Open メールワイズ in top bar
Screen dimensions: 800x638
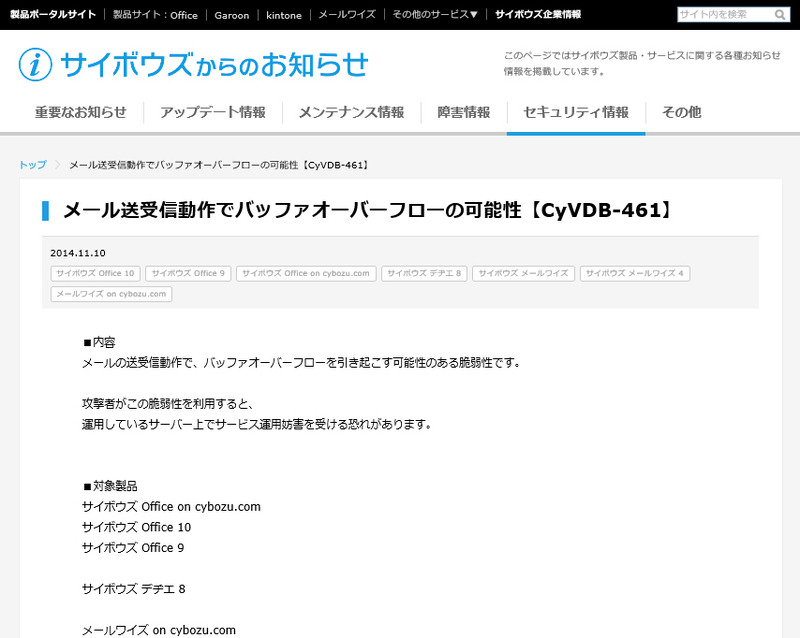pos(346,15)
